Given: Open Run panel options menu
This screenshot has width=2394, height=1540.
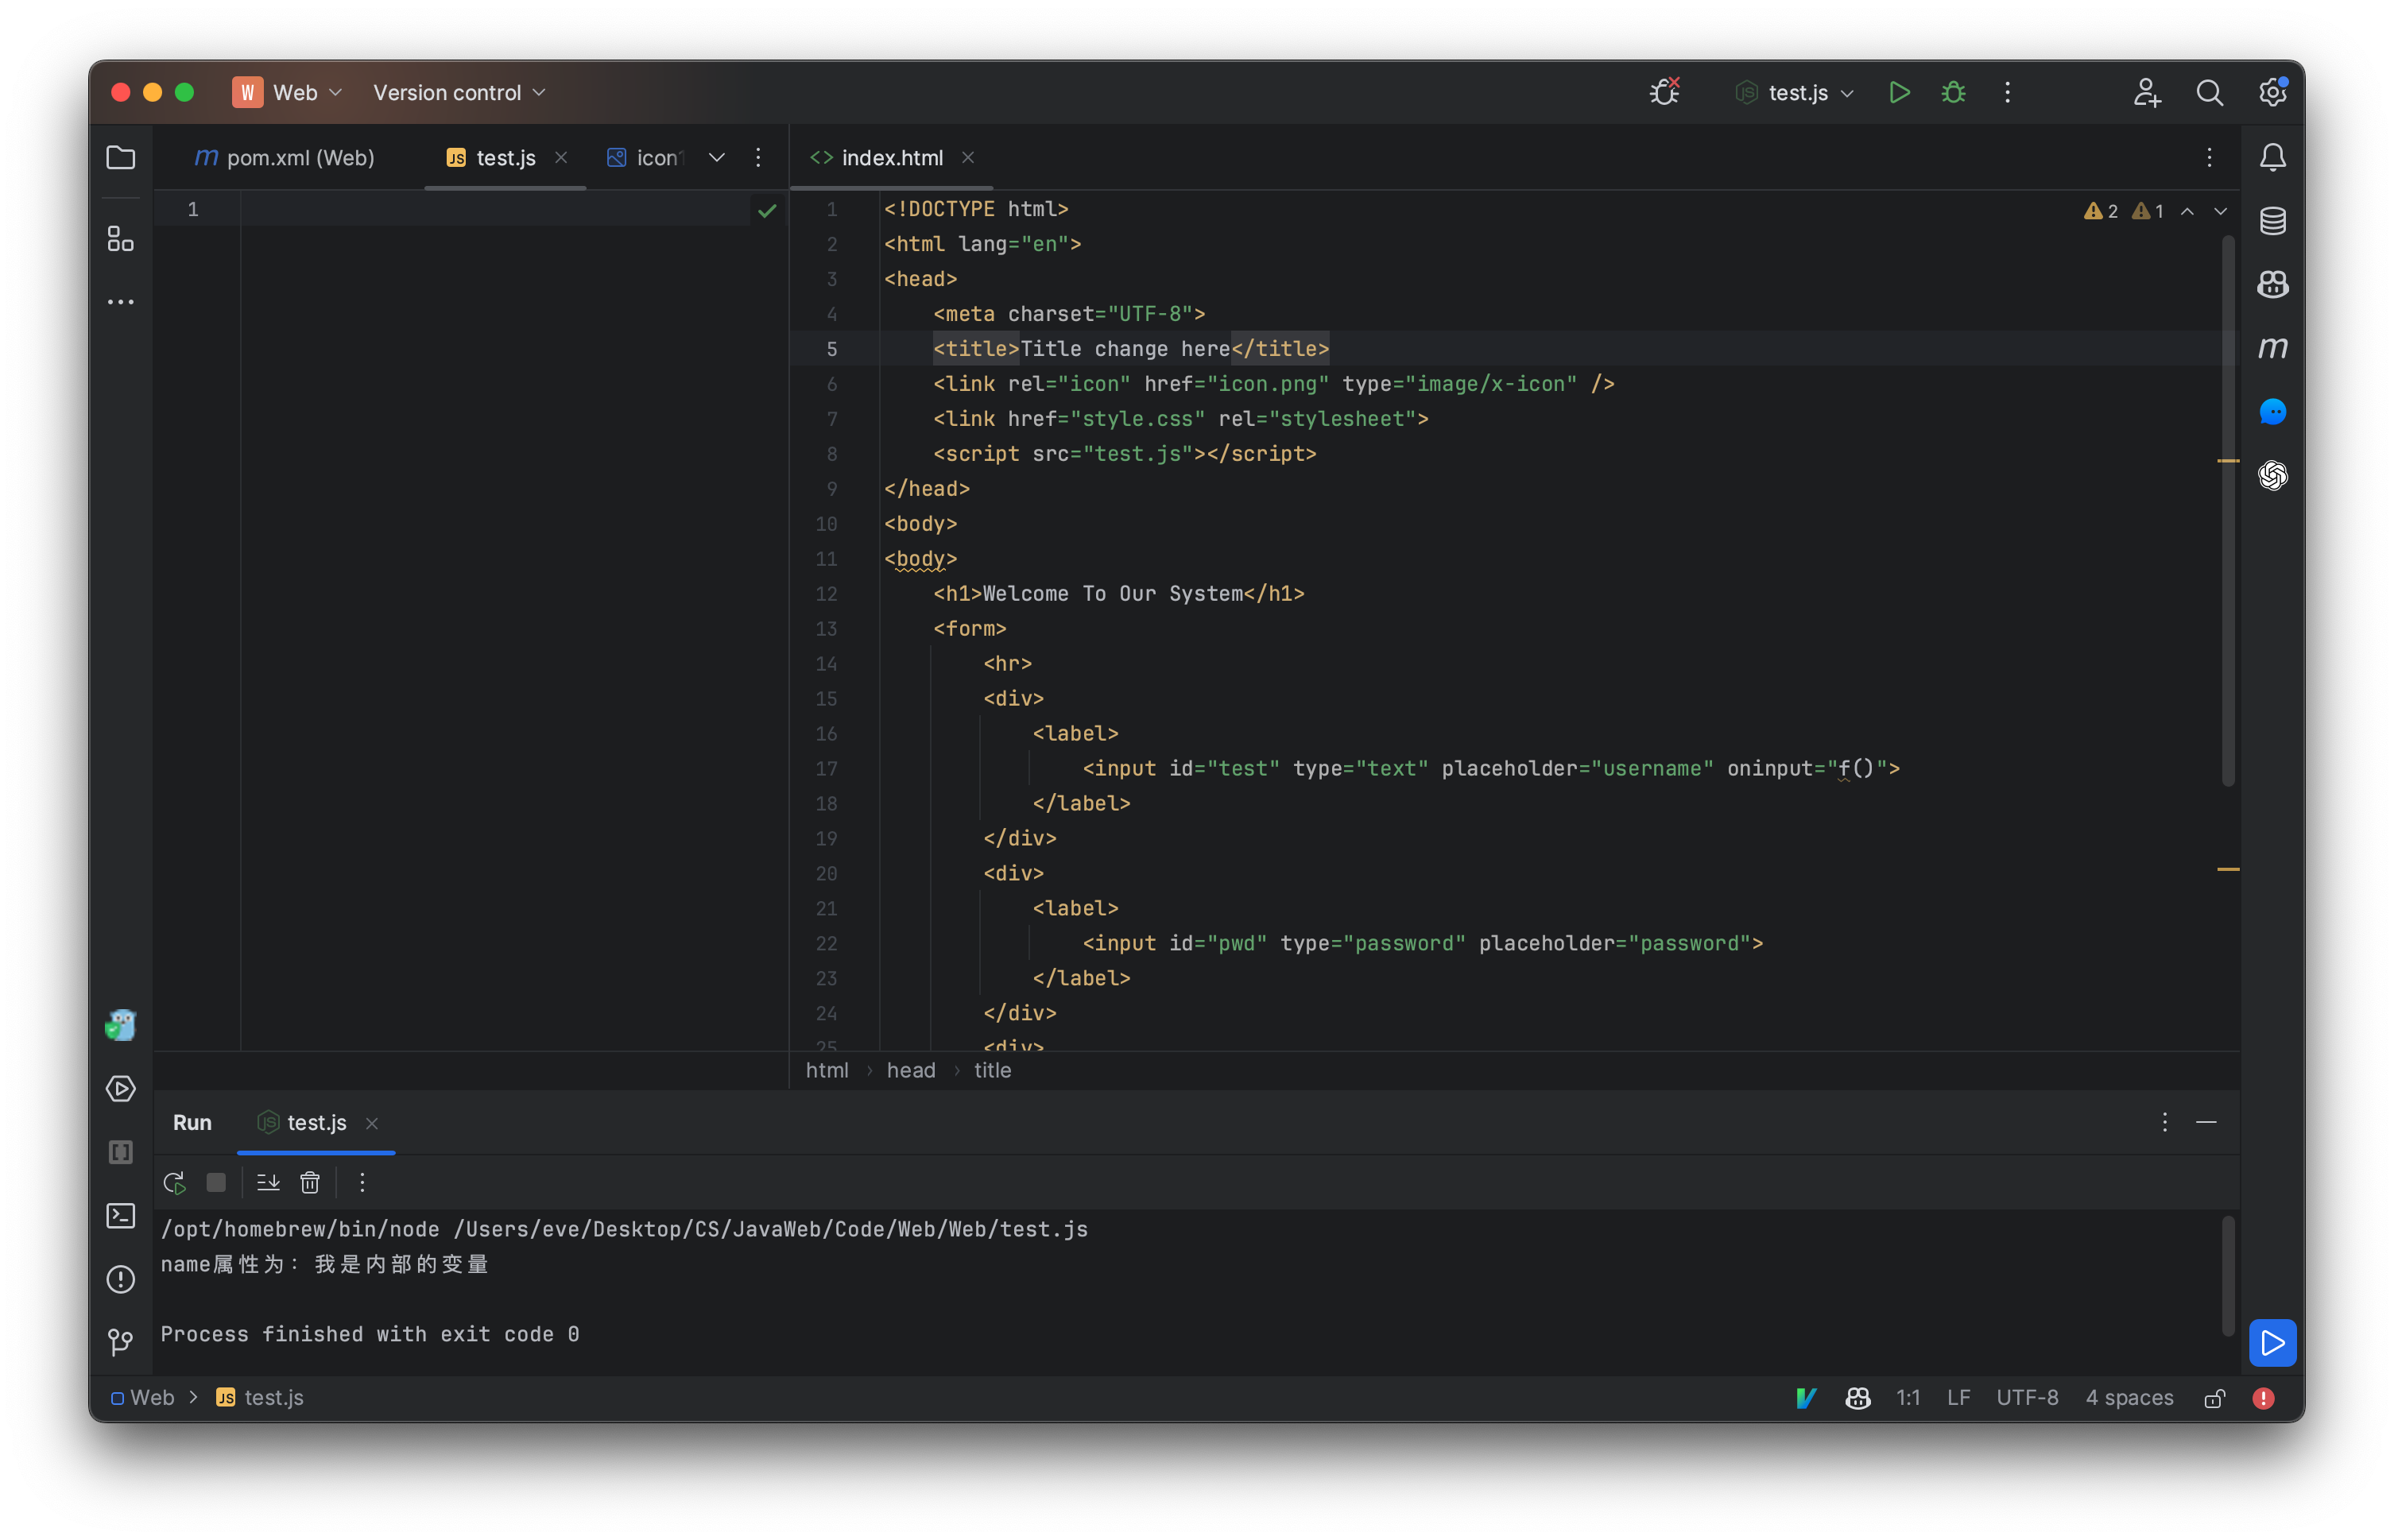Looking at the screenshot, I should coord(2165,1123).
